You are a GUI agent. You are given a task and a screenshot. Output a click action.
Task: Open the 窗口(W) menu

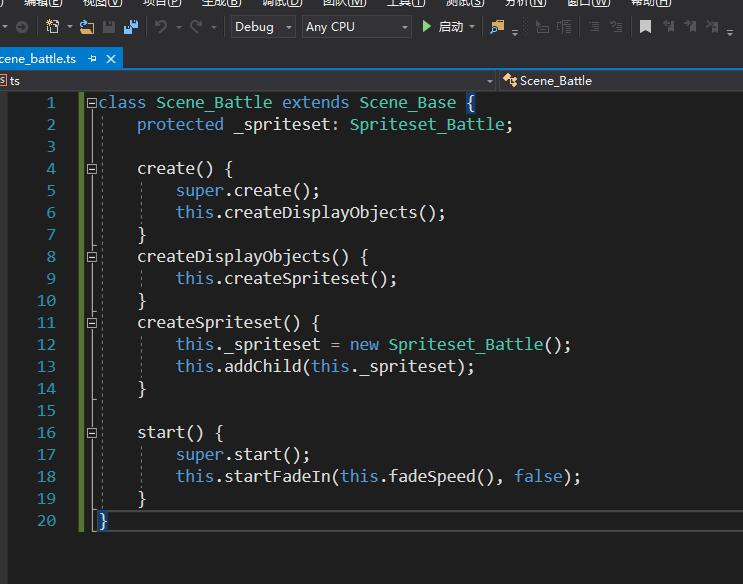(x=589, y=3)
